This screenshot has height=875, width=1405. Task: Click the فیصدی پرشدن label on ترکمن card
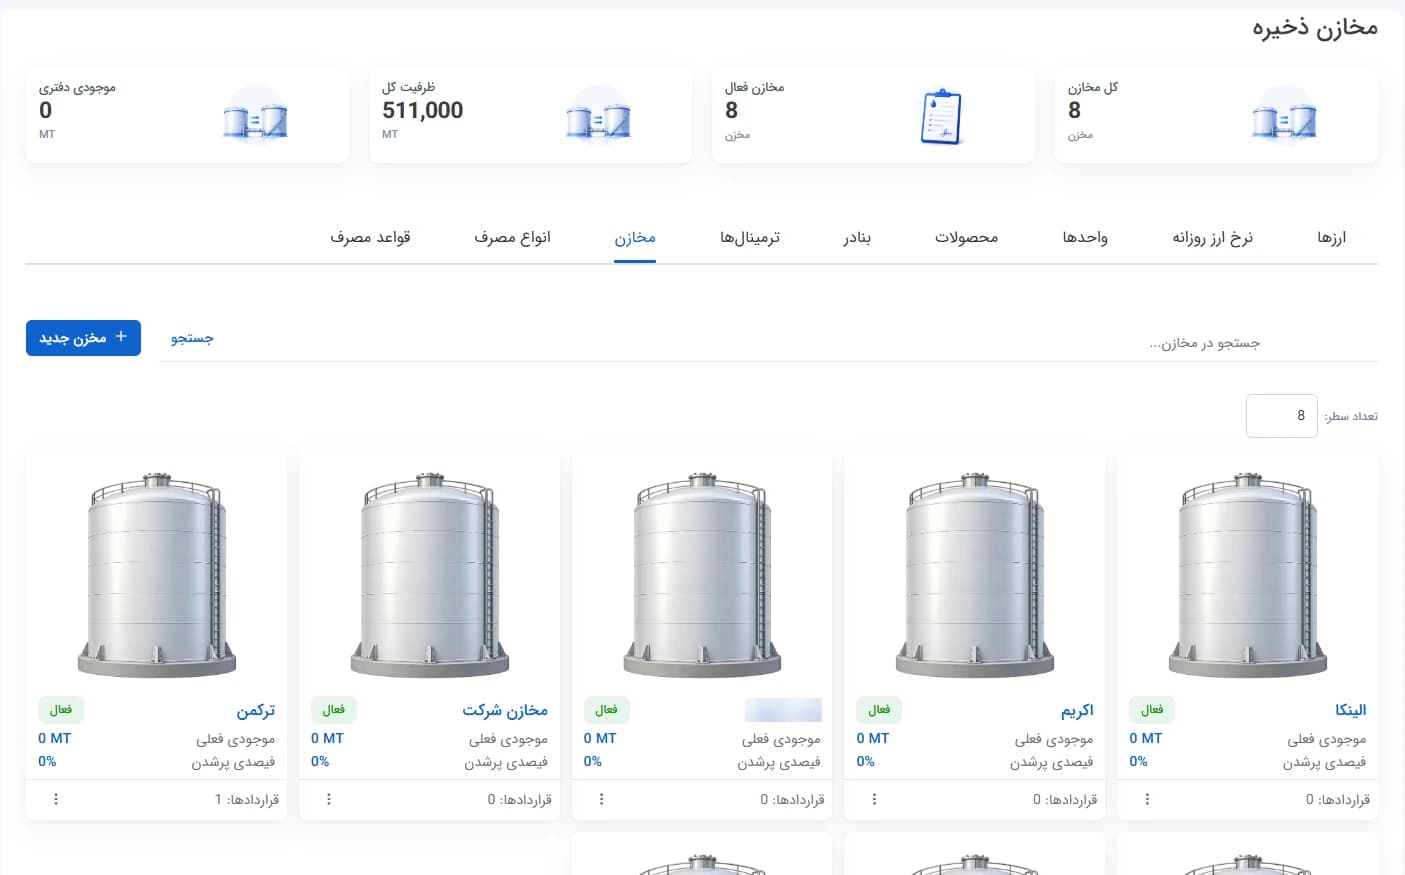234,762
